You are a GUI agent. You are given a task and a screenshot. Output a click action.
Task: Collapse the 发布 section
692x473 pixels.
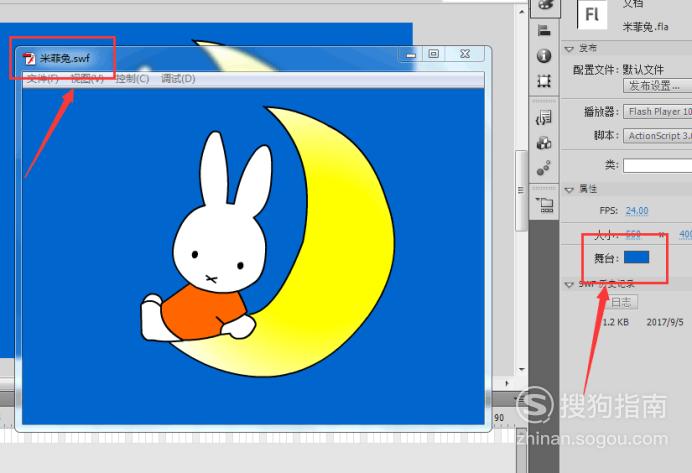[569, 49]
